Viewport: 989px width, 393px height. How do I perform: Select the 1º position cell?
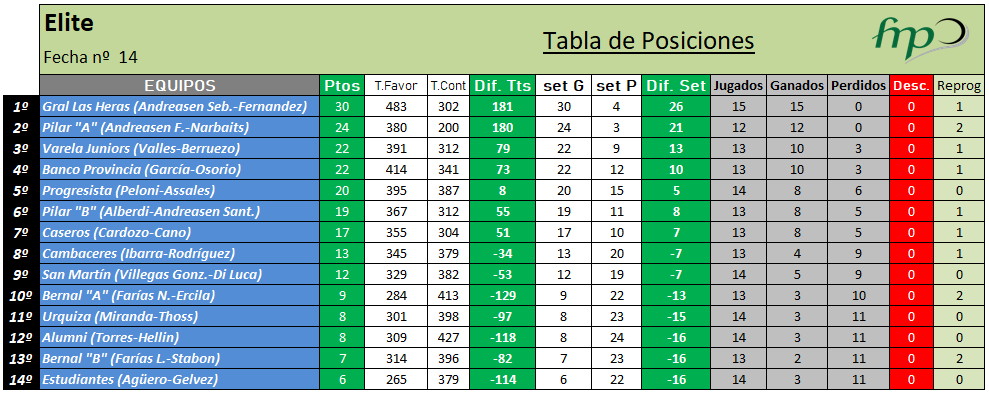[21, 107]
